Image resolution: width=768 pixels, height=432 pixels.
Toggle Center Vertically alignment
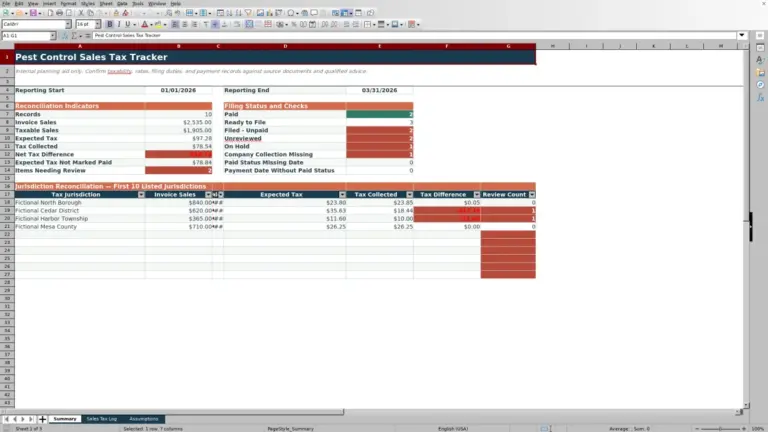(x=215, y=24)
